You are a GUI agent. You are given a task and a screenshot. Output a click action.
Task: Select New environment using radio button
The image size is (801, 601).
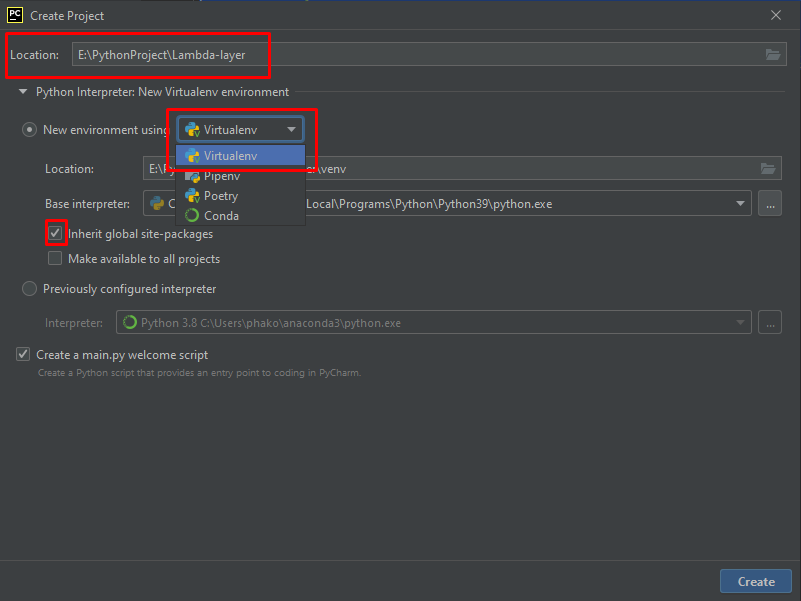(29, 130)
